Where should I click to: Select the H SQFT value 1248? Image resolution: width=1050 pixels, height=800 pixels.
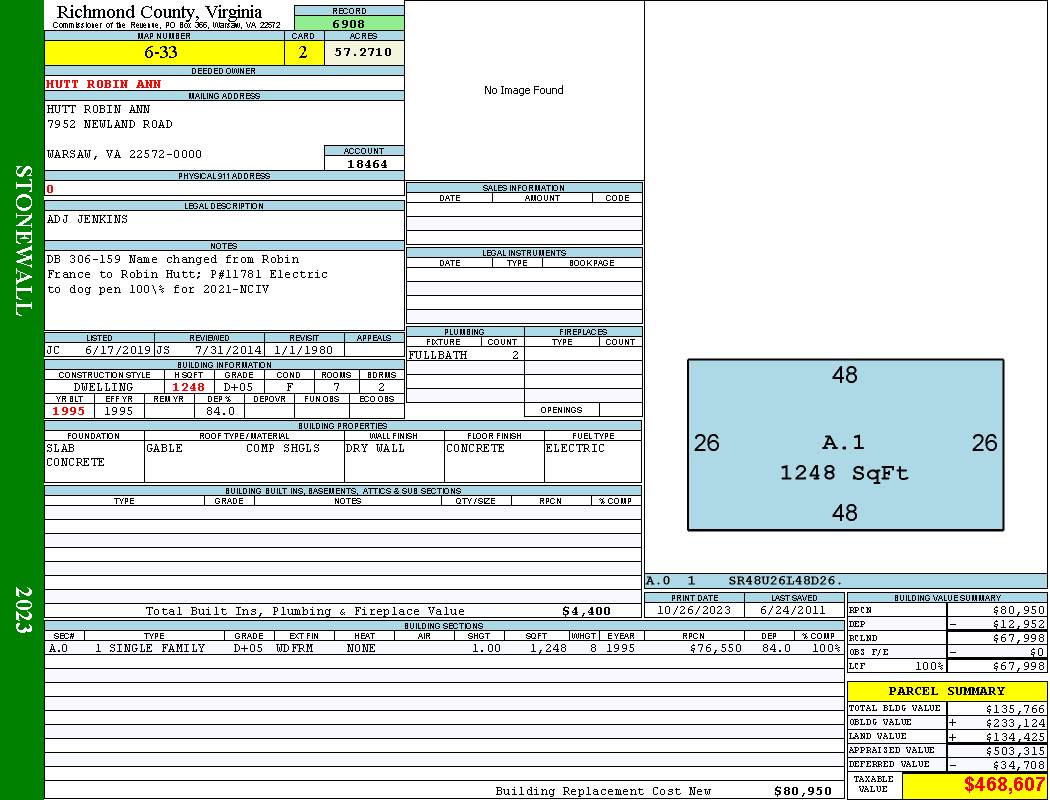(188, 387)
